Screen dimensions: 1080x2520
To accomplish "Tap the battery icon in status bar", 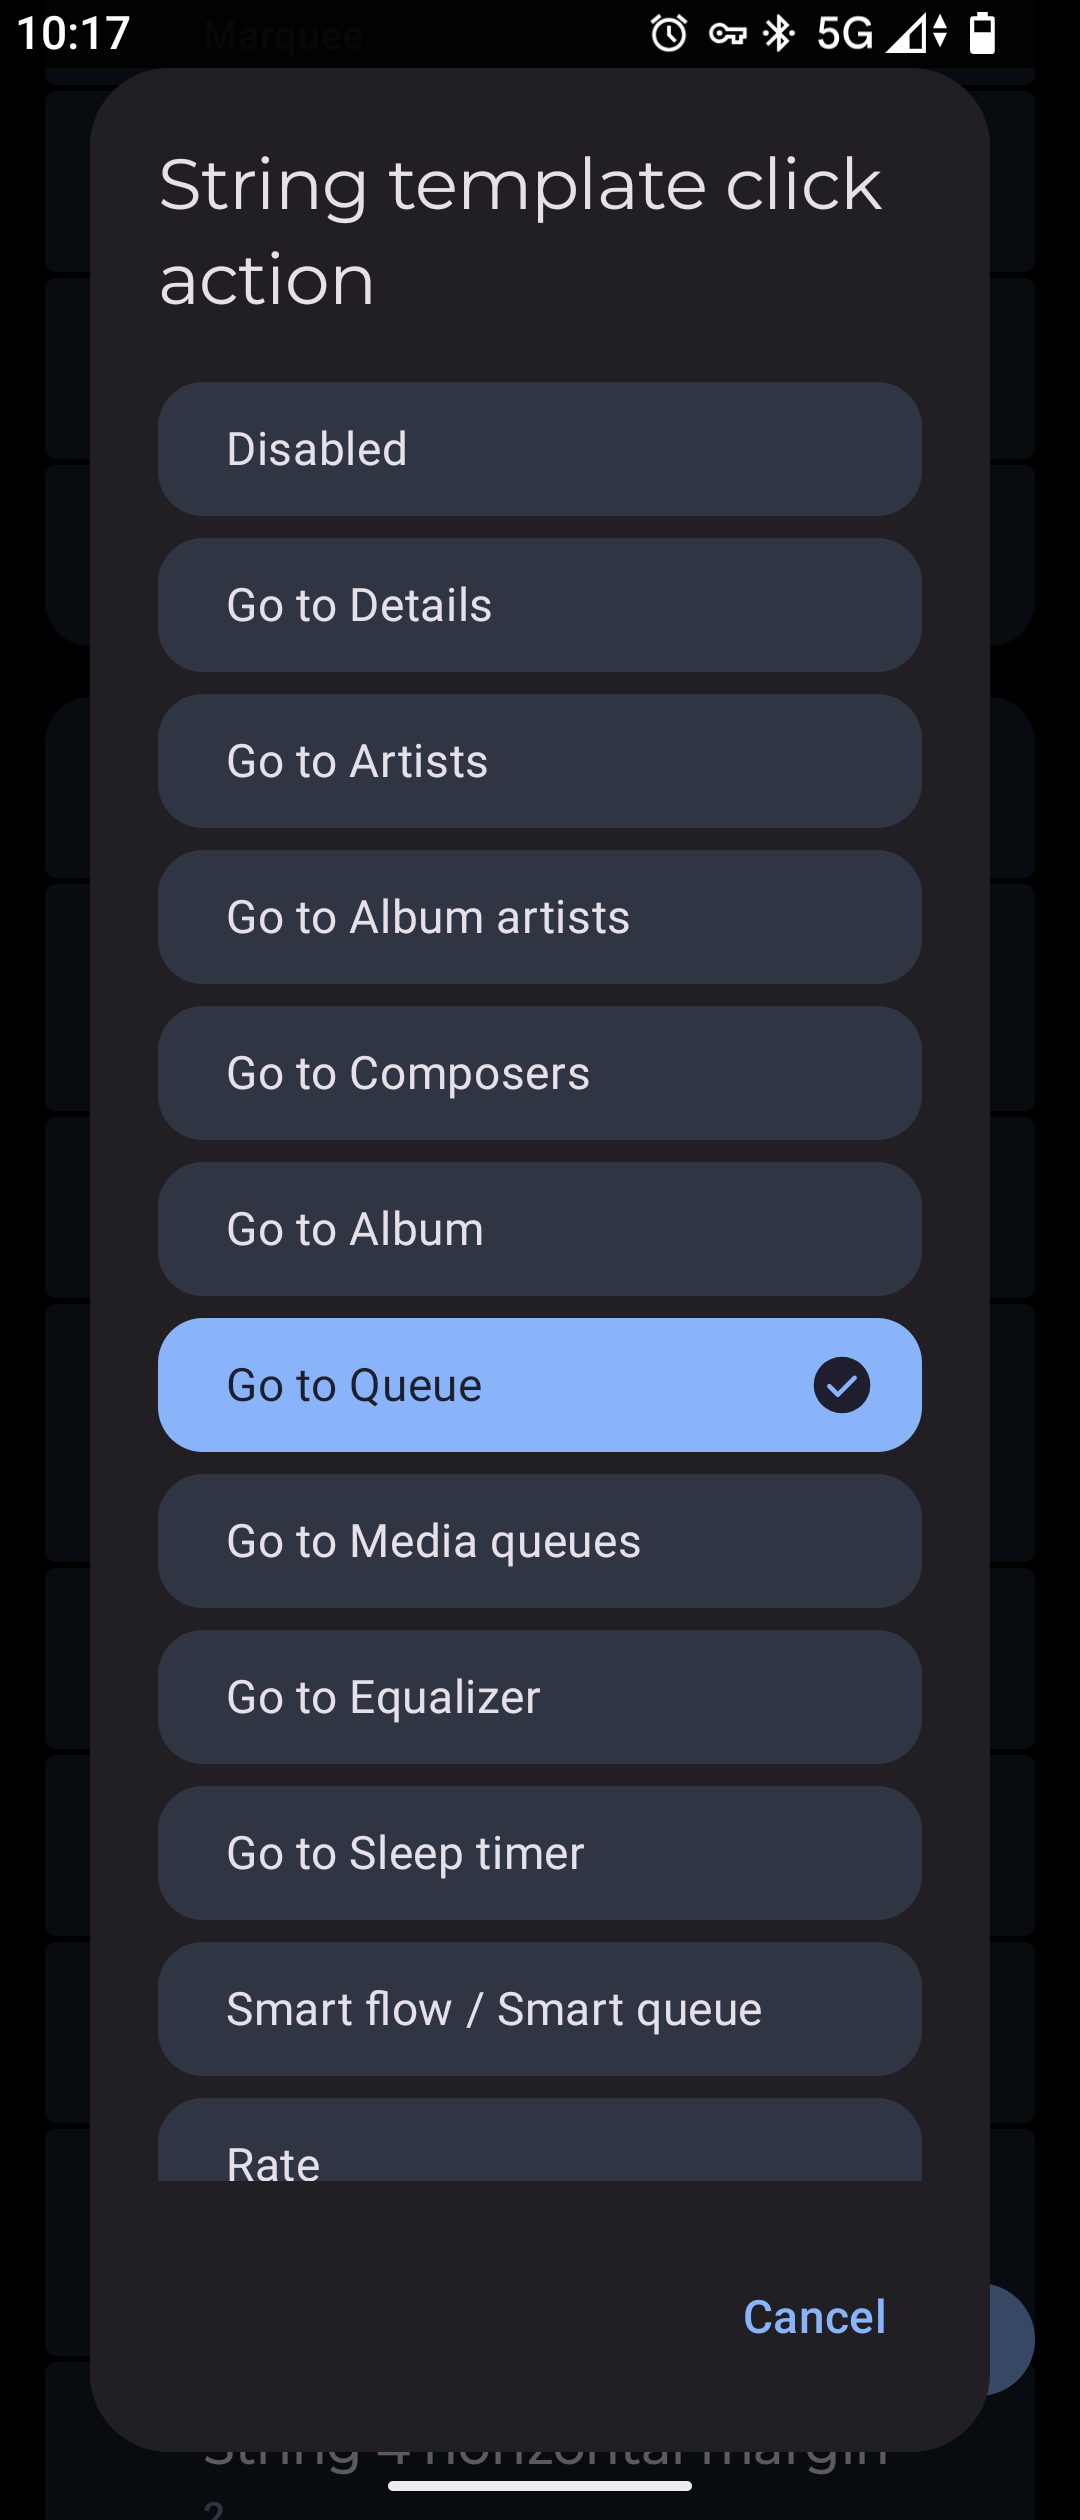I will [x=983, y=33].
